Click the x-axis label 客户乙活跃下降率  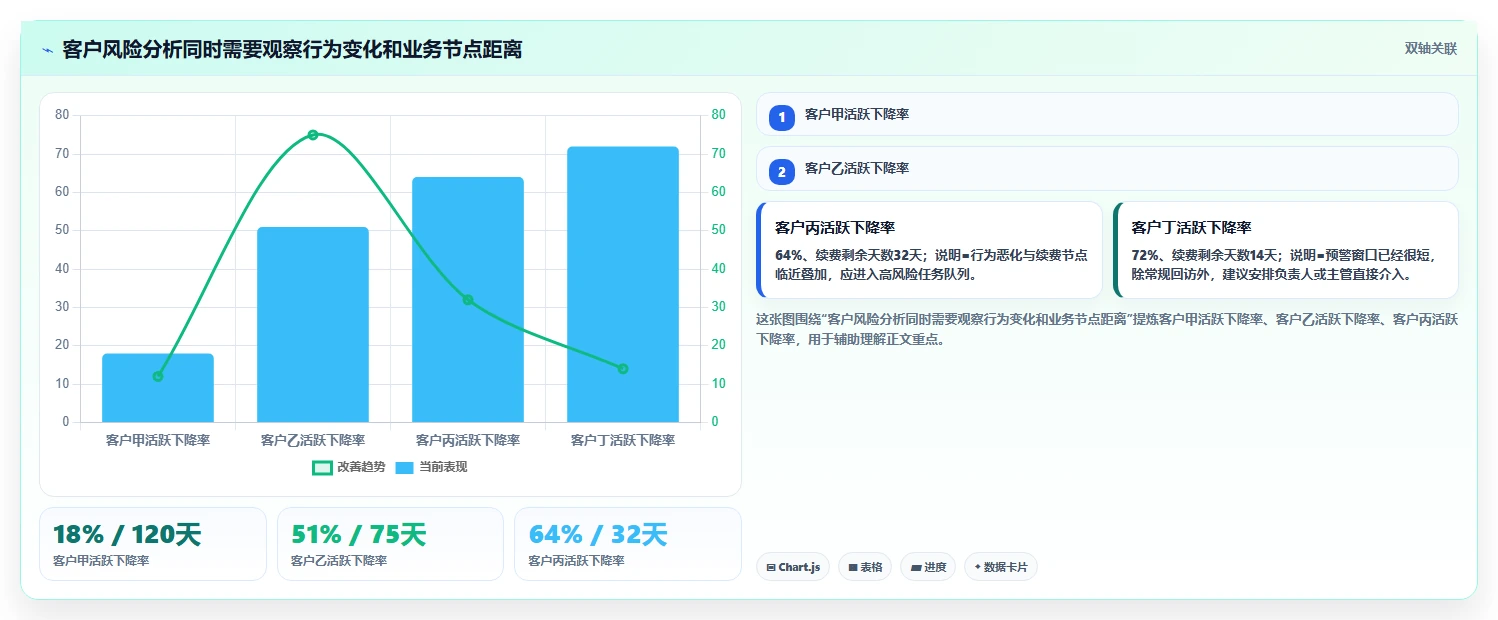(x=313, y=440)
